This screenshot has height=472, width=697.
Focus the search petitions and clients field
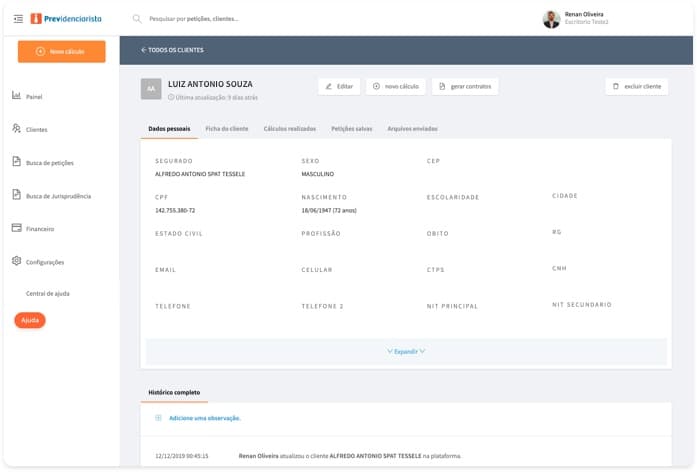click(194, 19)
